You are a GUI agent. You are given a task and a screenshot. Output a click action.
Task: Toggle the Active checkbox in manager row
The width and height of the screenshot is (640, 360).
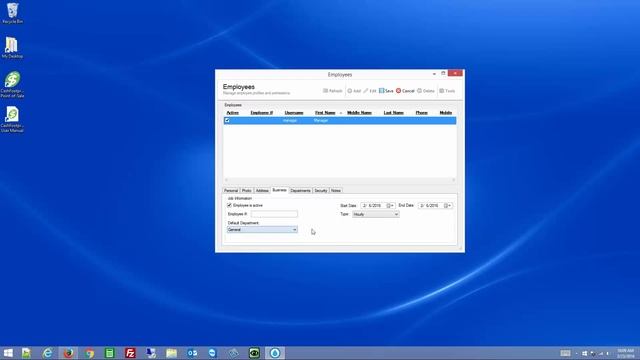[227, 120]
